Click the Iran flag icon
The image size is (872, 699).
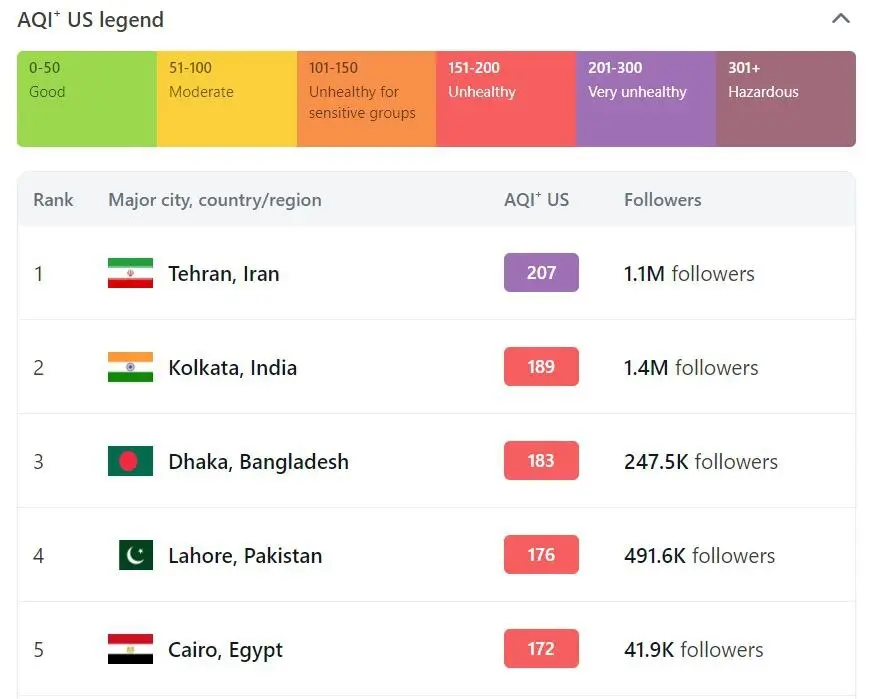coord(130,273)
